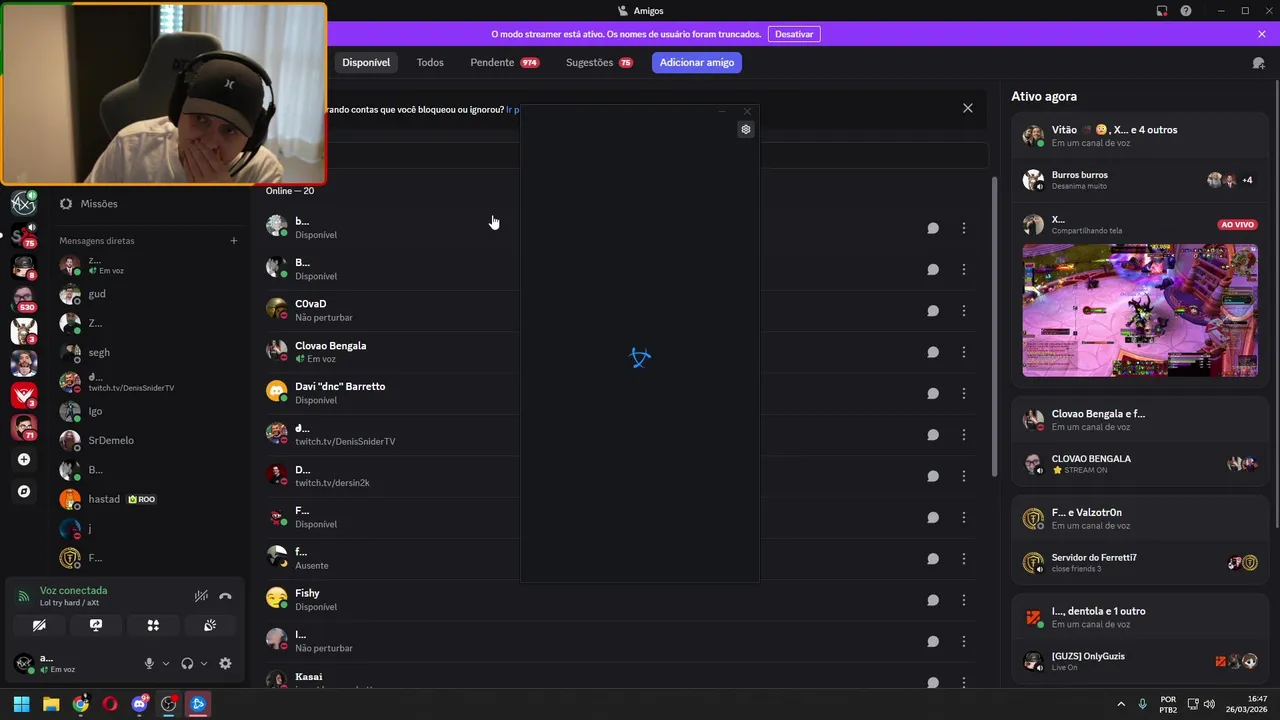Open the help question mark icon
The width and height of the screenshot is (1280, 720).
pos(1186,11)
